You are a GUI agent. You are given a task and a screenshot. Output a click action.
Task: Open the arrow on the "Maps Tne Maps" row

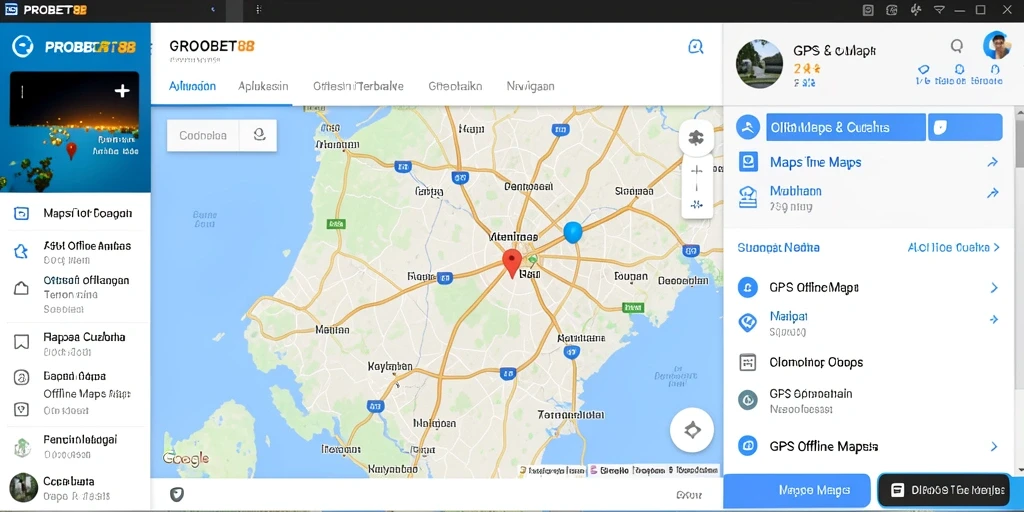pos(993,163)
